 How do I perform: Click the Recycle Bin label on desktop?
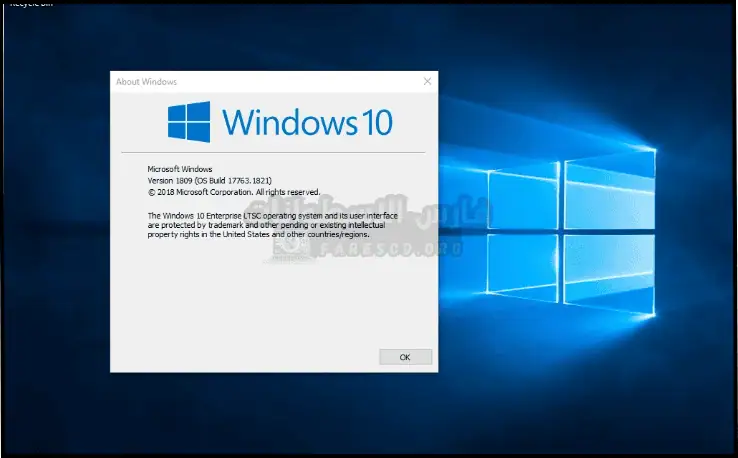pyautogui.click(x=31, y=4)
